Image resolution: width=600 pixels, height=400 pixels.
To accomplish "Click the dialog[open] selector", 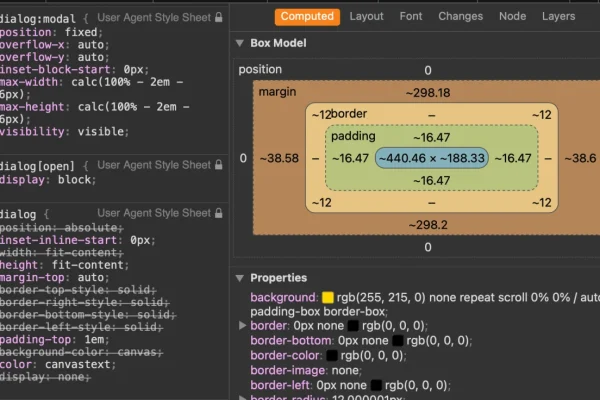I will click(x=37, y=166).
